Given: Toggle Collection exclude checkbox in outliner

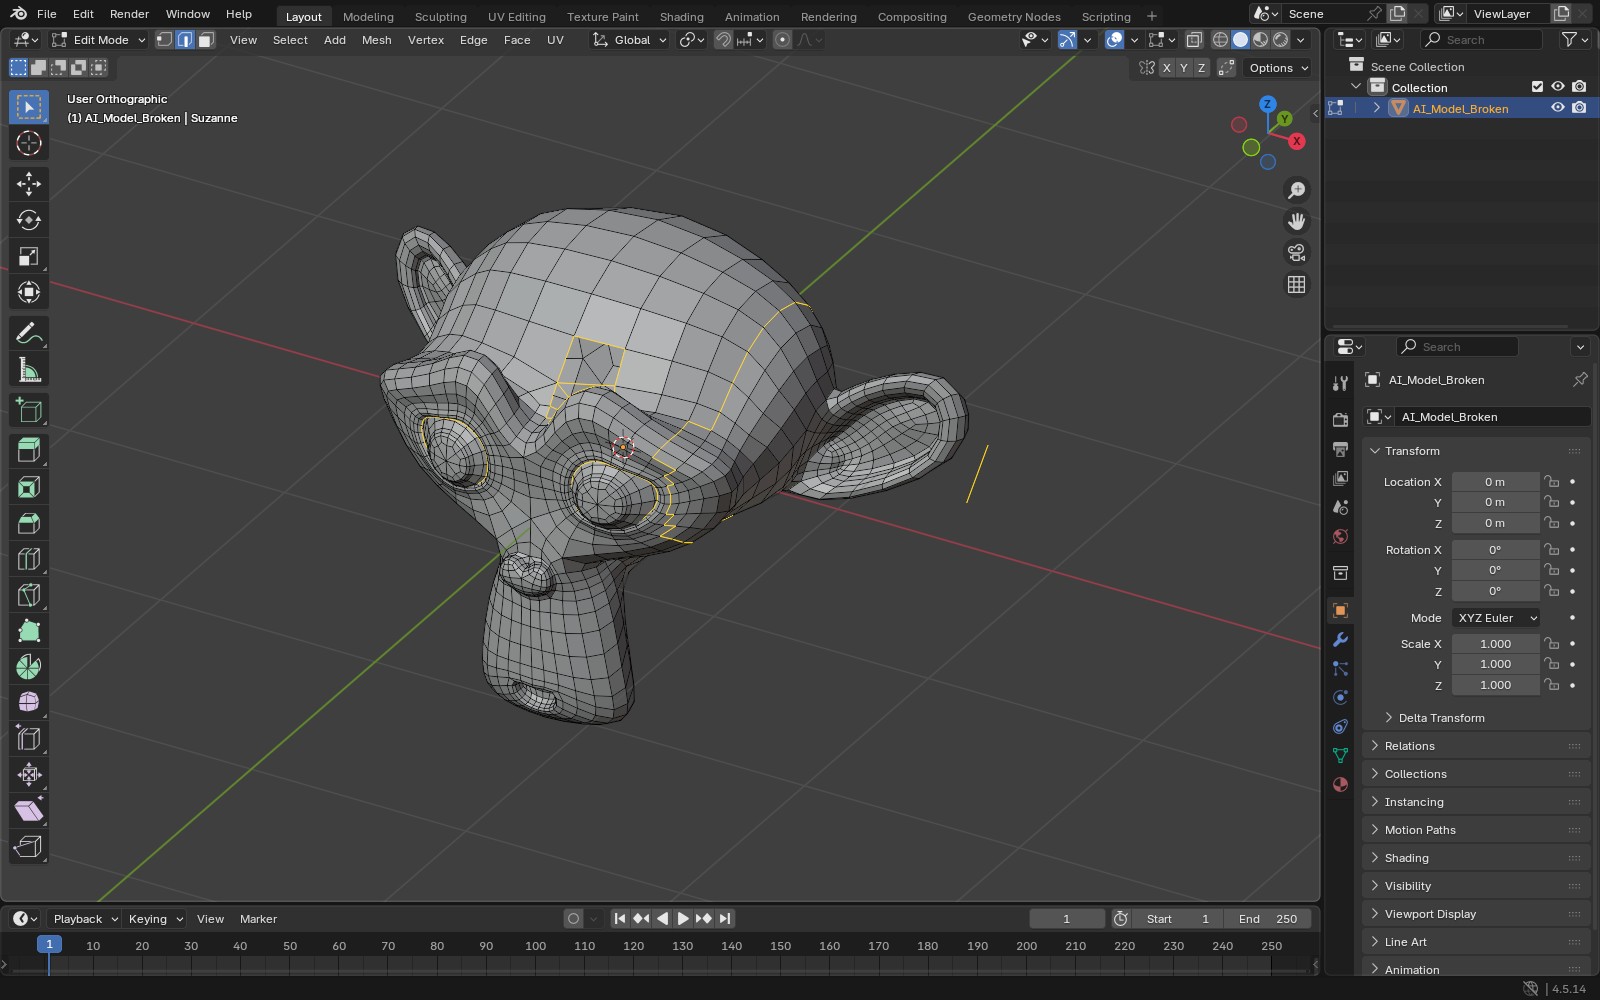Looking at the screenshot, I should [1537, 87].
